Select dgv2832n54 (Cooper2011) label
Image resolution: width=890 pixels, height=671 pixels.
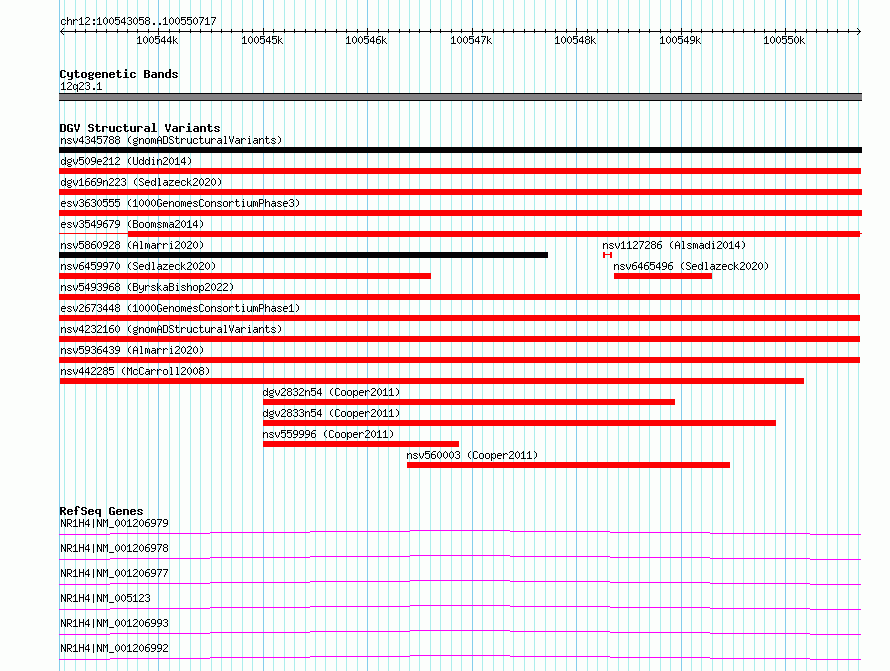331,392
